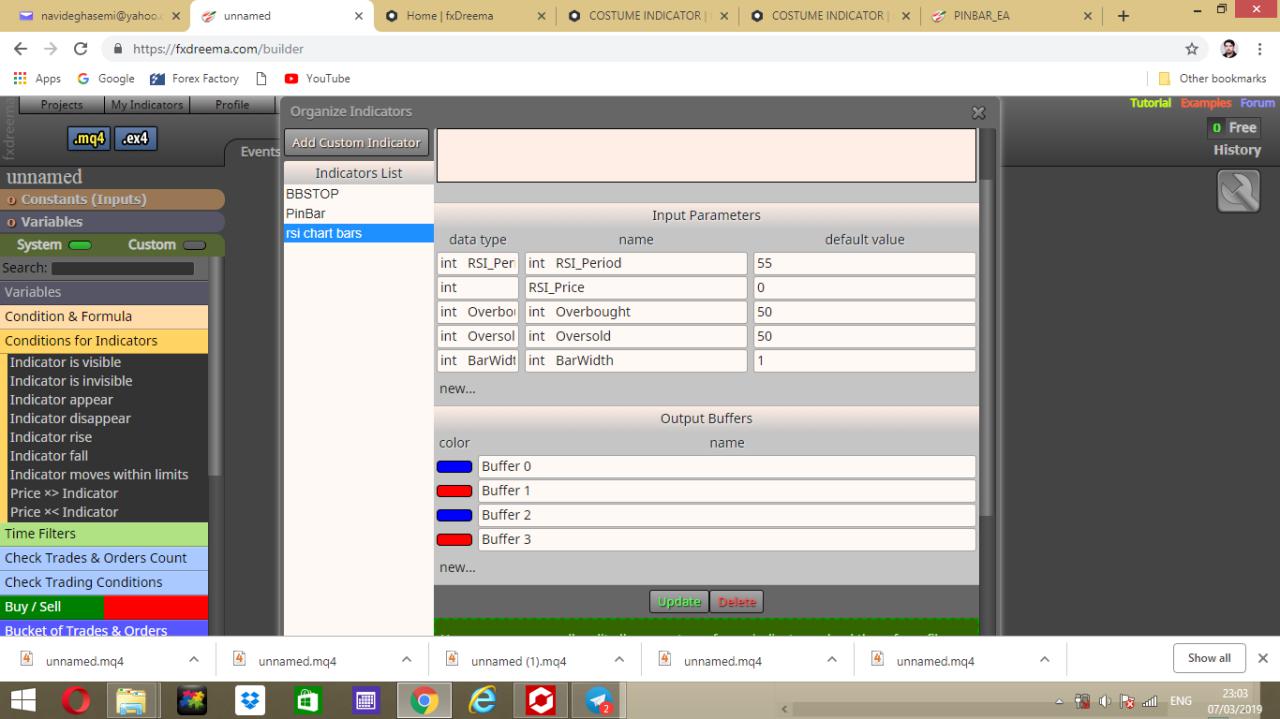Open Chrome taskbar icon
1280x719 pixels.
tap(424, 702)
